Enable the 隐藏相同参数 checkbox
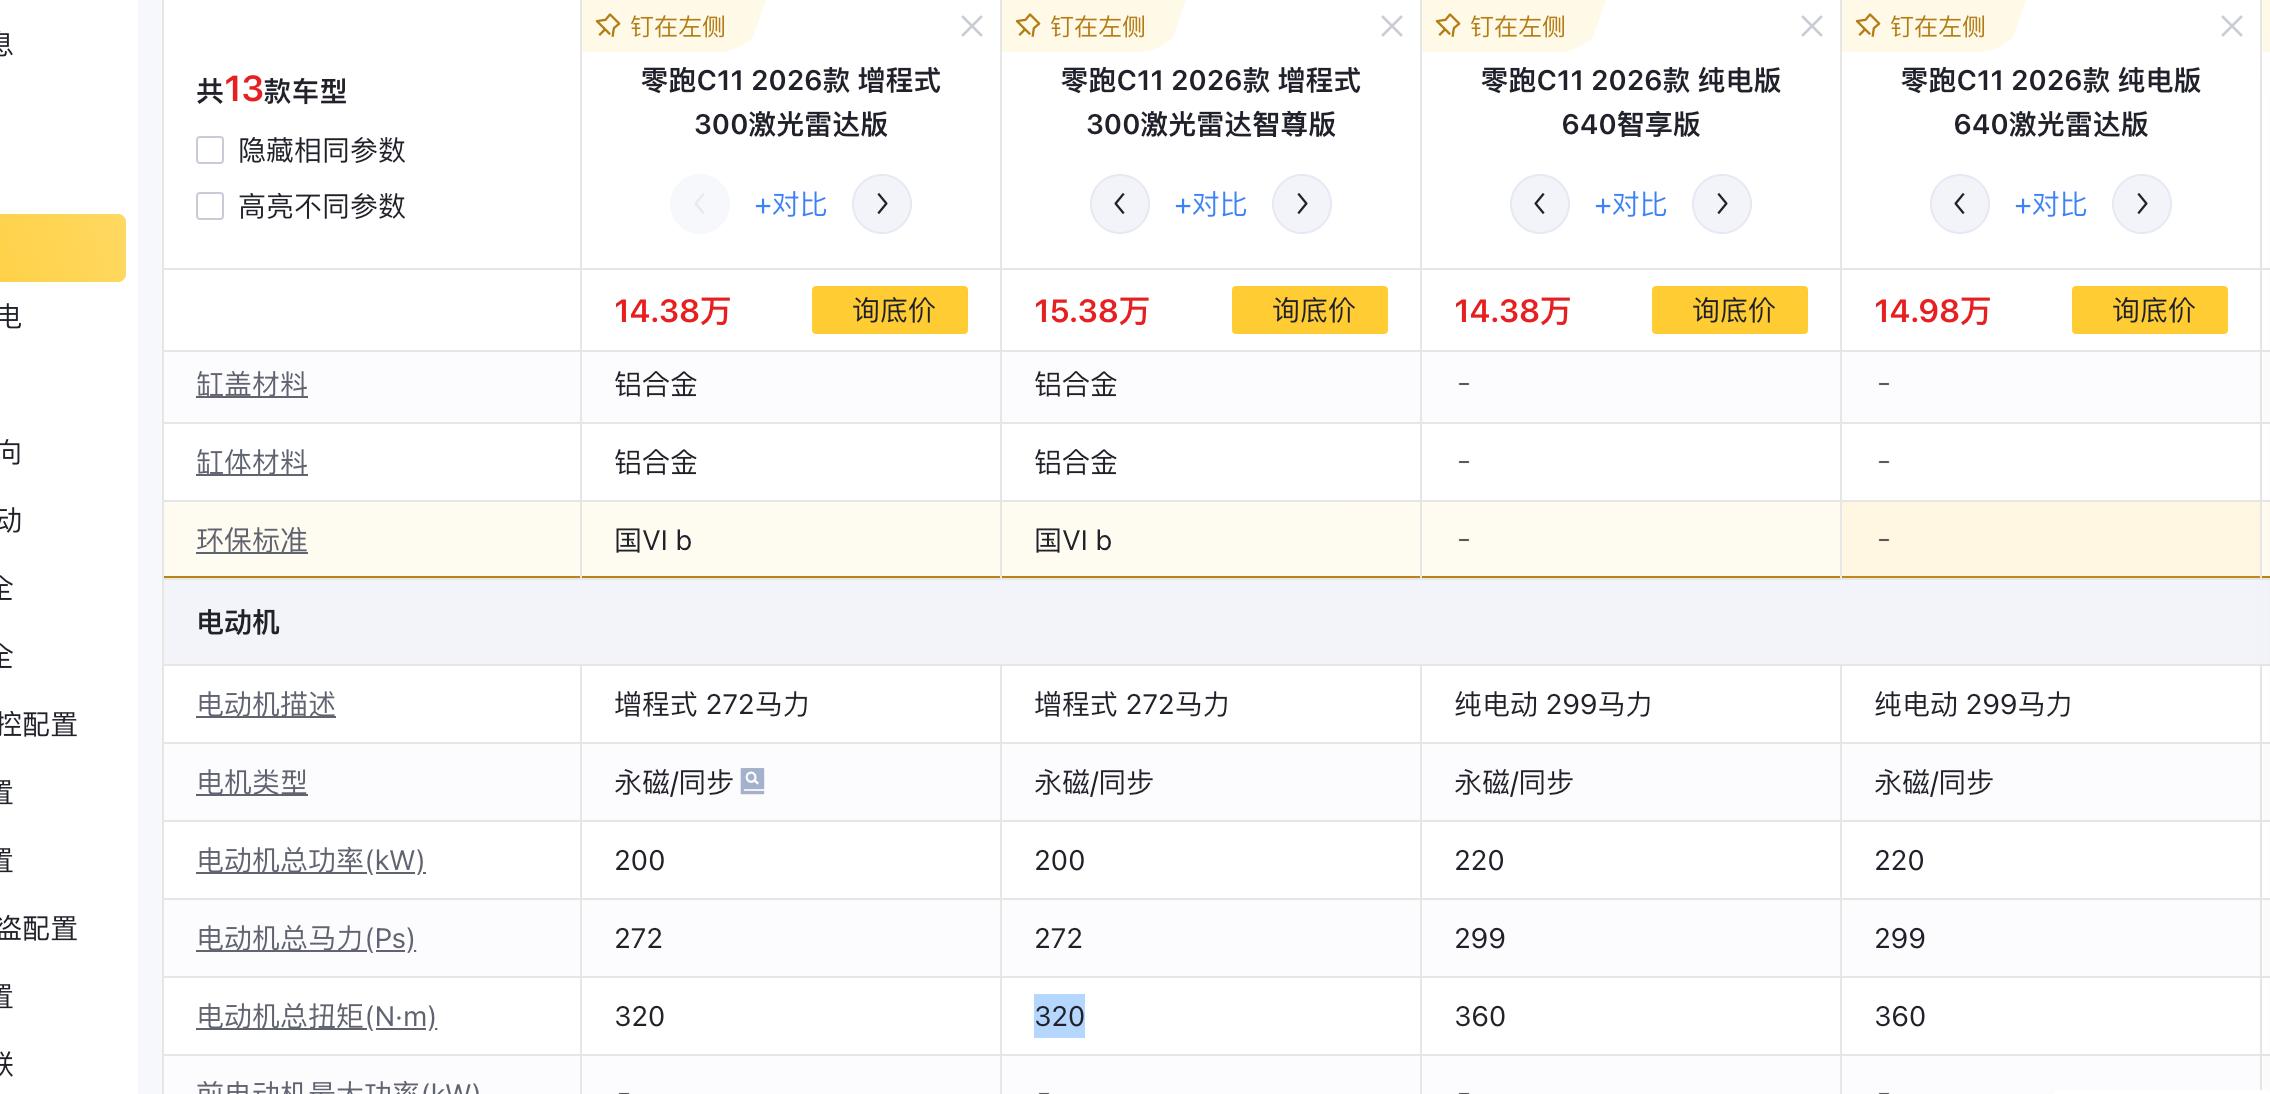This screenshot has width=2270, height=1094. point(210,150)
